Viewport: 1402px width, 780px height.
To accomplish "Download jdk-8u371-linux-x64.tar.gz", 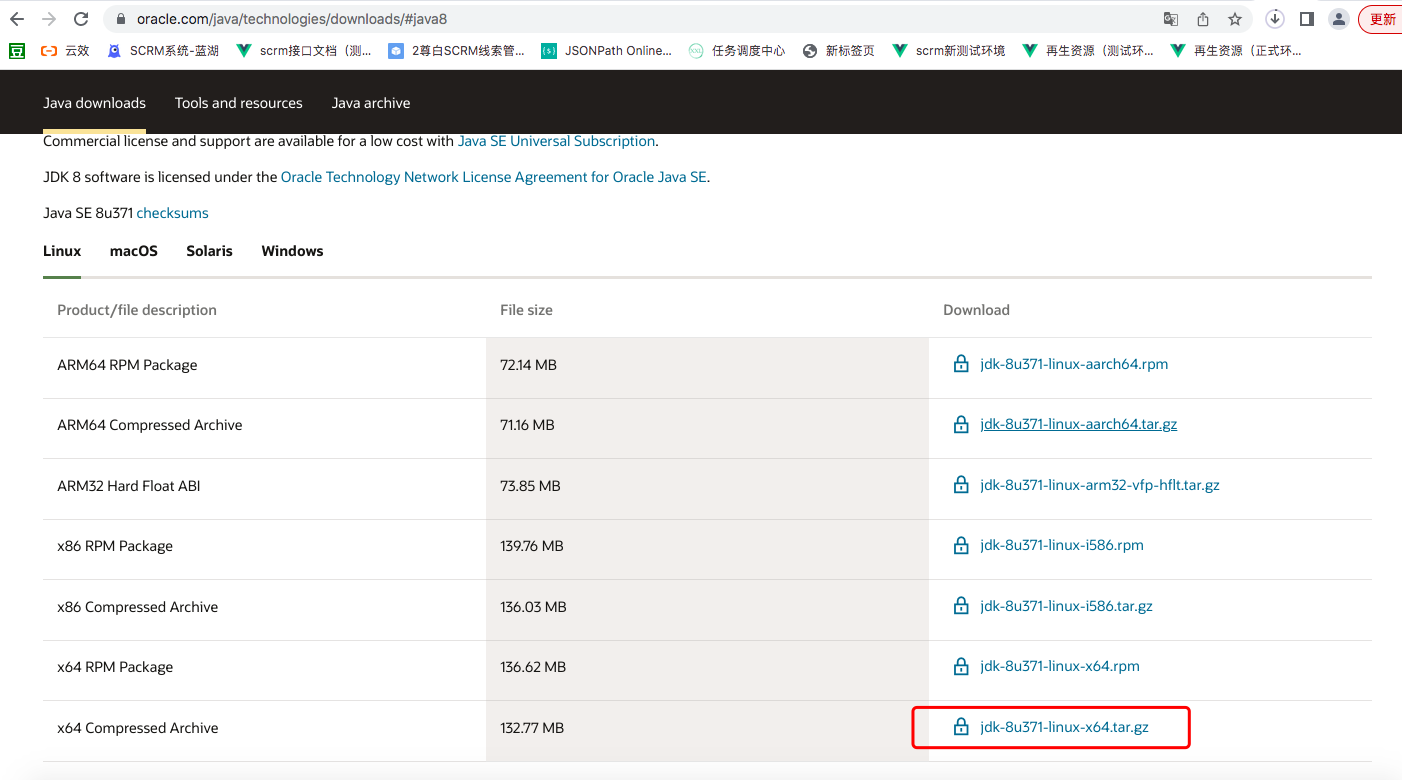I will coord(1065,727).
